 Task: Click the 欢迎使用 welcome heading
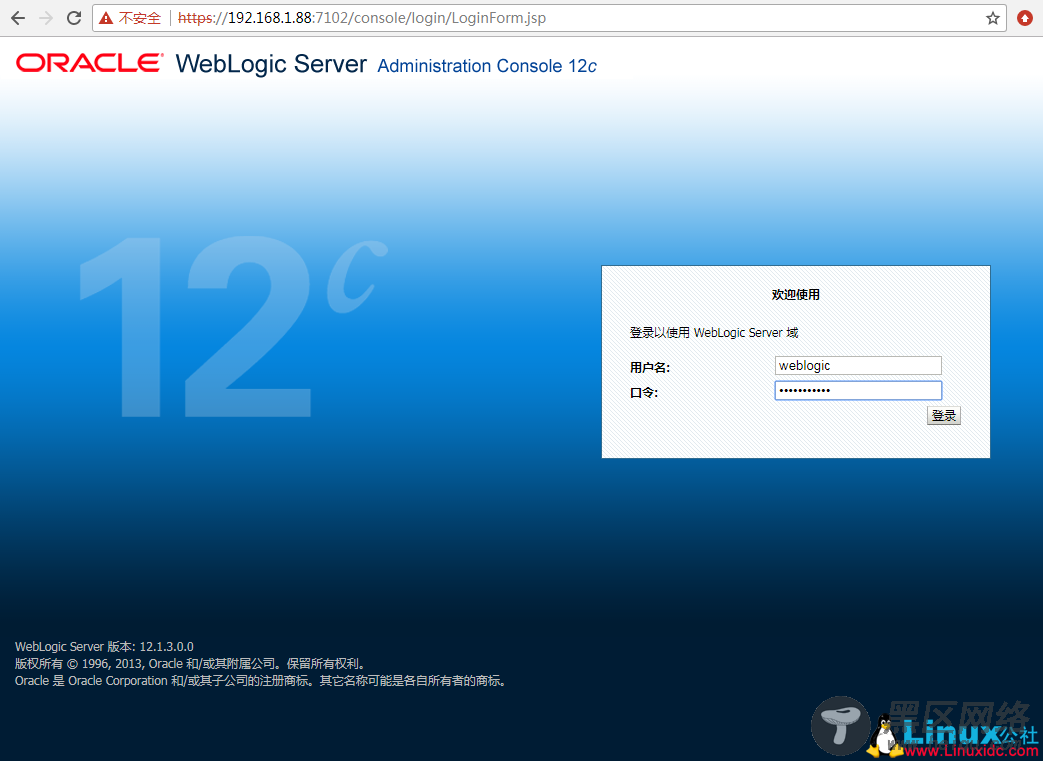tap(796, 295)
